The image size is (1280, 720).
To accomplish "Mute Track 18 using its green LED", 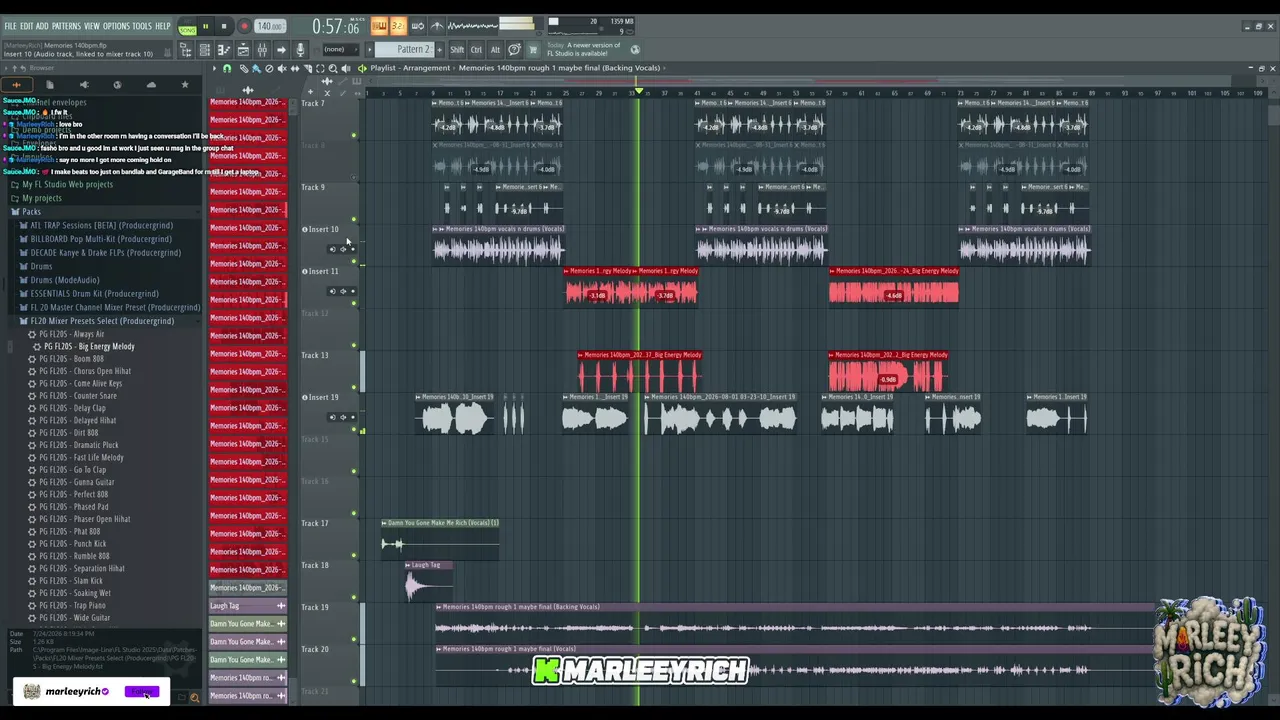I will (x=354, y=597).
